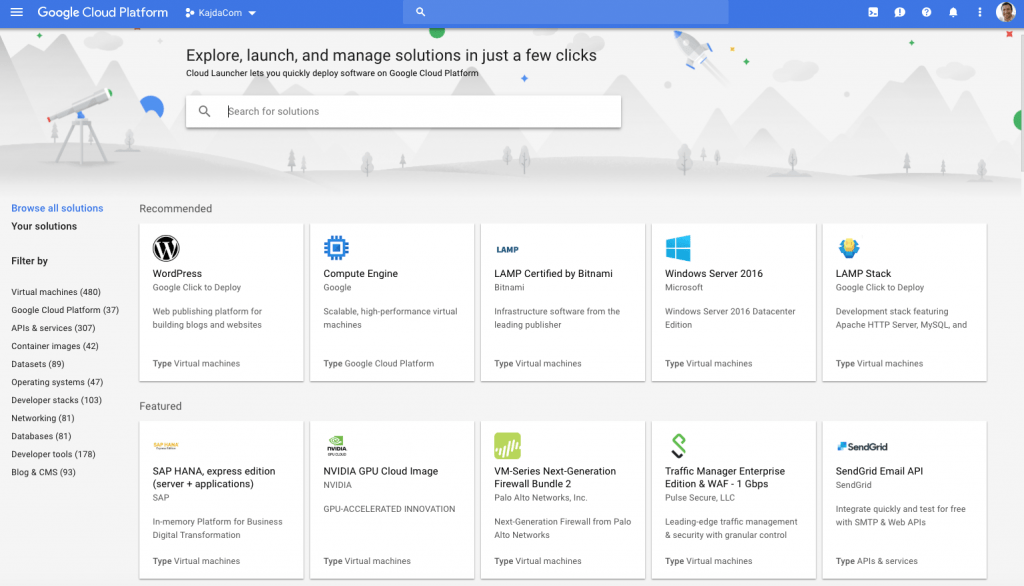Click the user account avatar
Screen dimensions: 1024x586
(x=1006, y=12)
